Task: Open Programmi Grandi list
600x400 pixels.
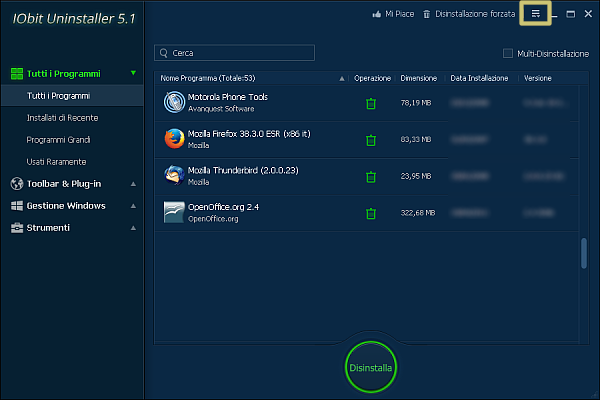Action: (58, 140)
